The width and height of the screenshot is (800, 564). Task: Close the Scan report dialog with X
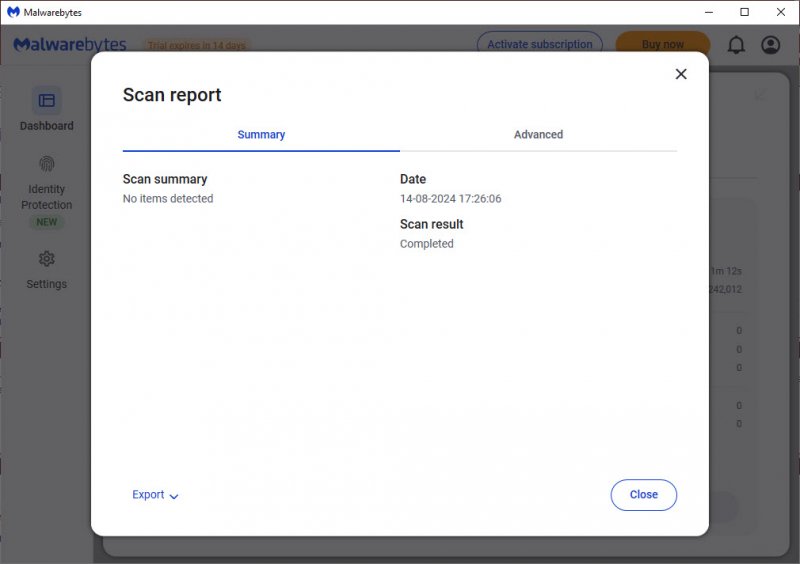pyautogui.click(x=681, y=74)
